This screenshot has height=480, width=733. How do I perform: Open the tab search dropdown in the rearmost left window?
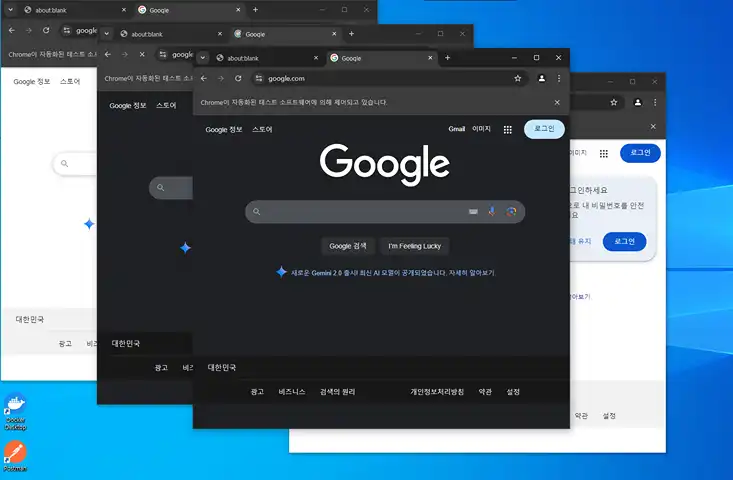(10, 9)
